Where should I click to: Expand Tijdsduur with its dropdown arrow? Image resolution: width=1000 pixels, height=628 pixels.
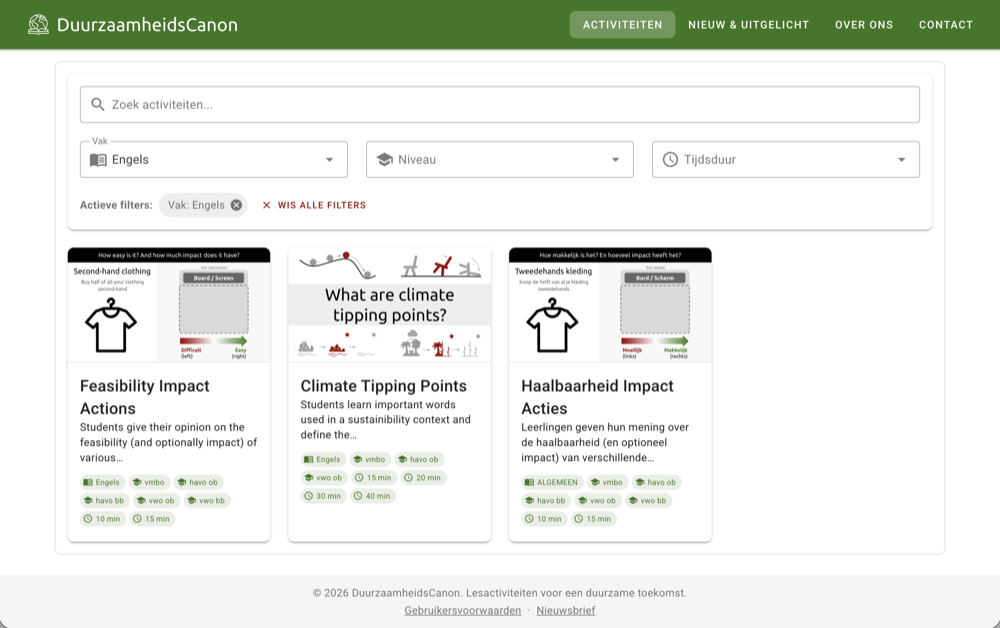coord(902,159)
